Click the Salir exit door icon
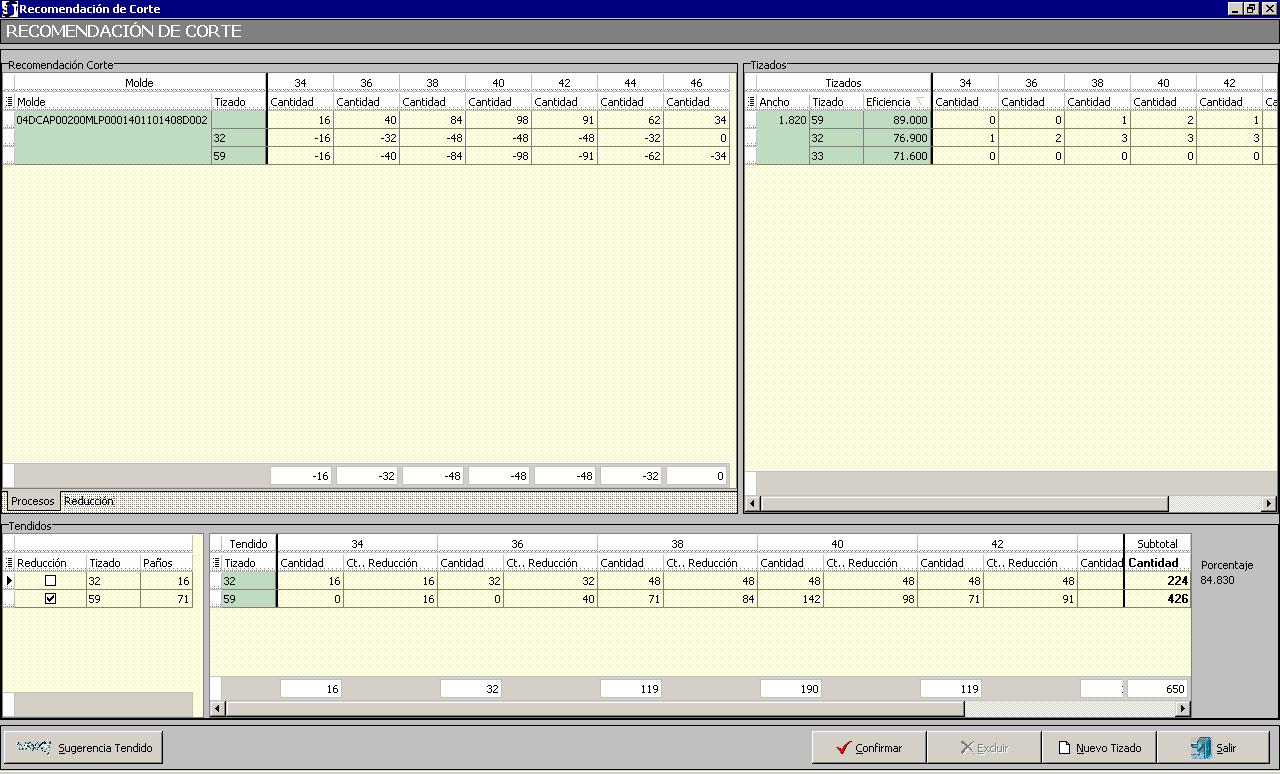Viewport: 1280px width, 774px height. 1200,748
